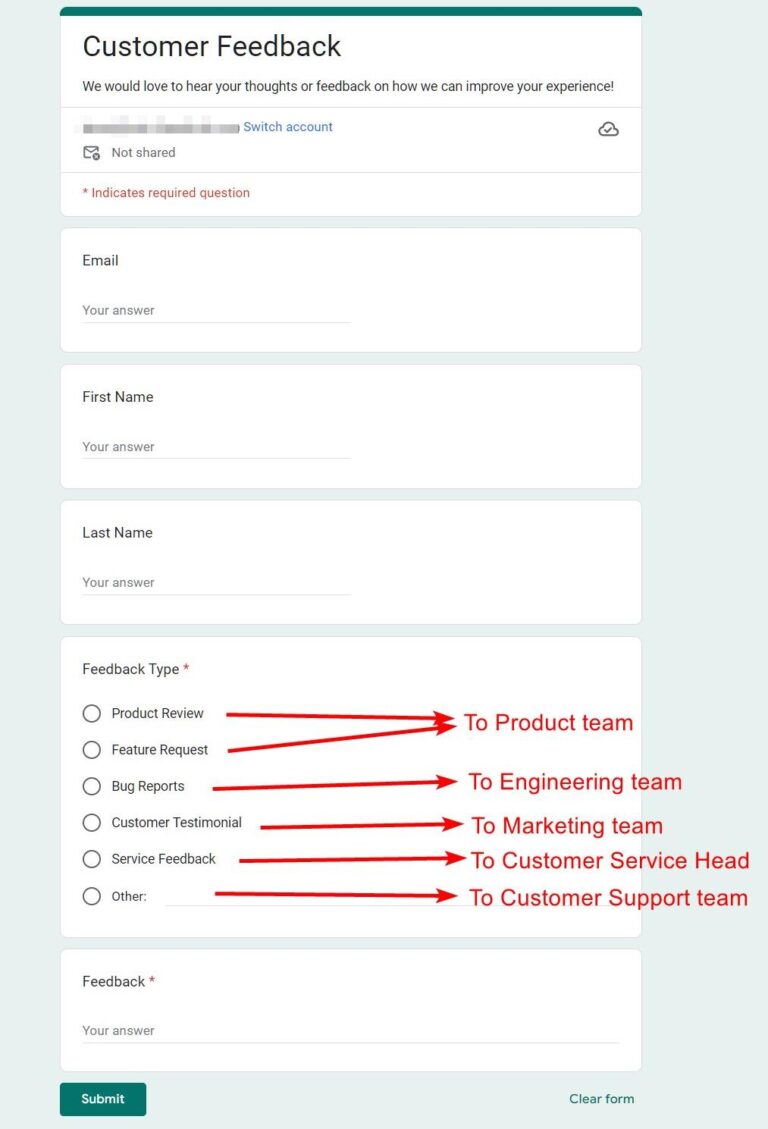
Task: Select Bug Reports as feedback type
Action: [x=91, y=786]
